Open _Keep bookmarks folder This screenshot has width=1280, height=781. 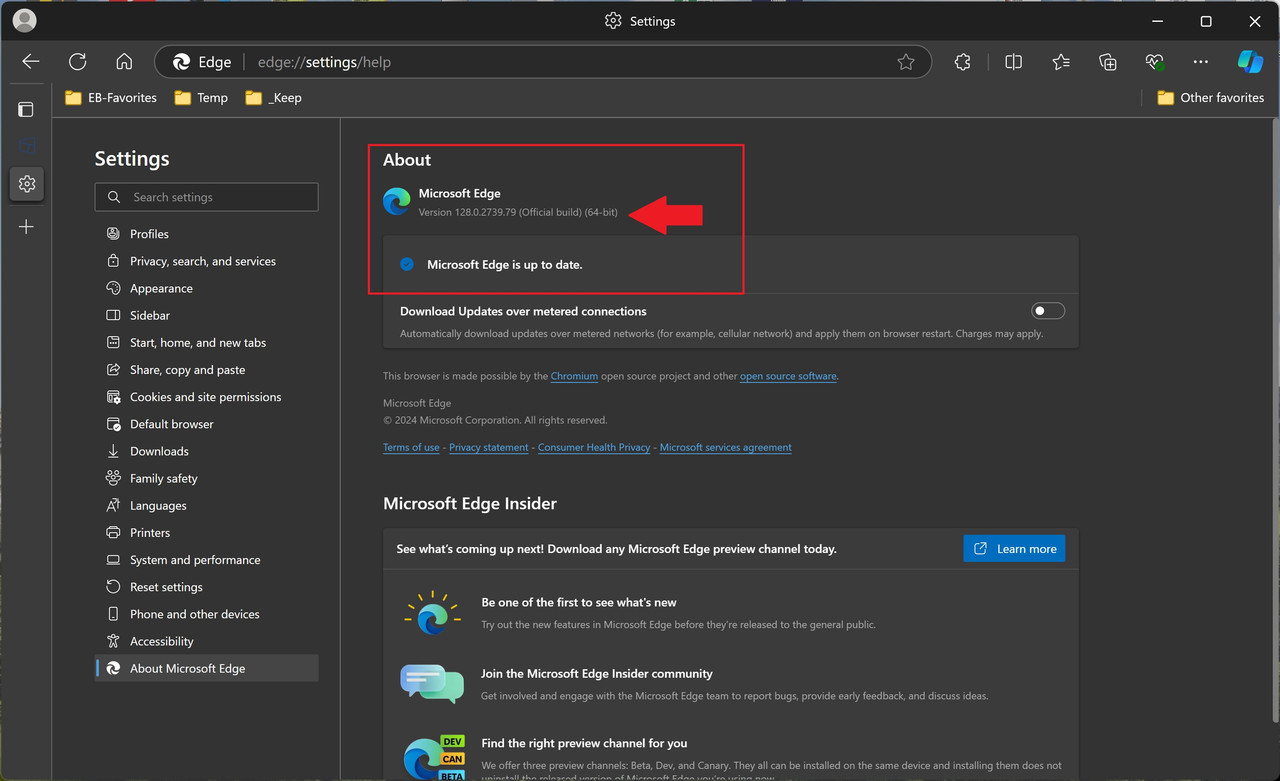[x=273, y=98]
